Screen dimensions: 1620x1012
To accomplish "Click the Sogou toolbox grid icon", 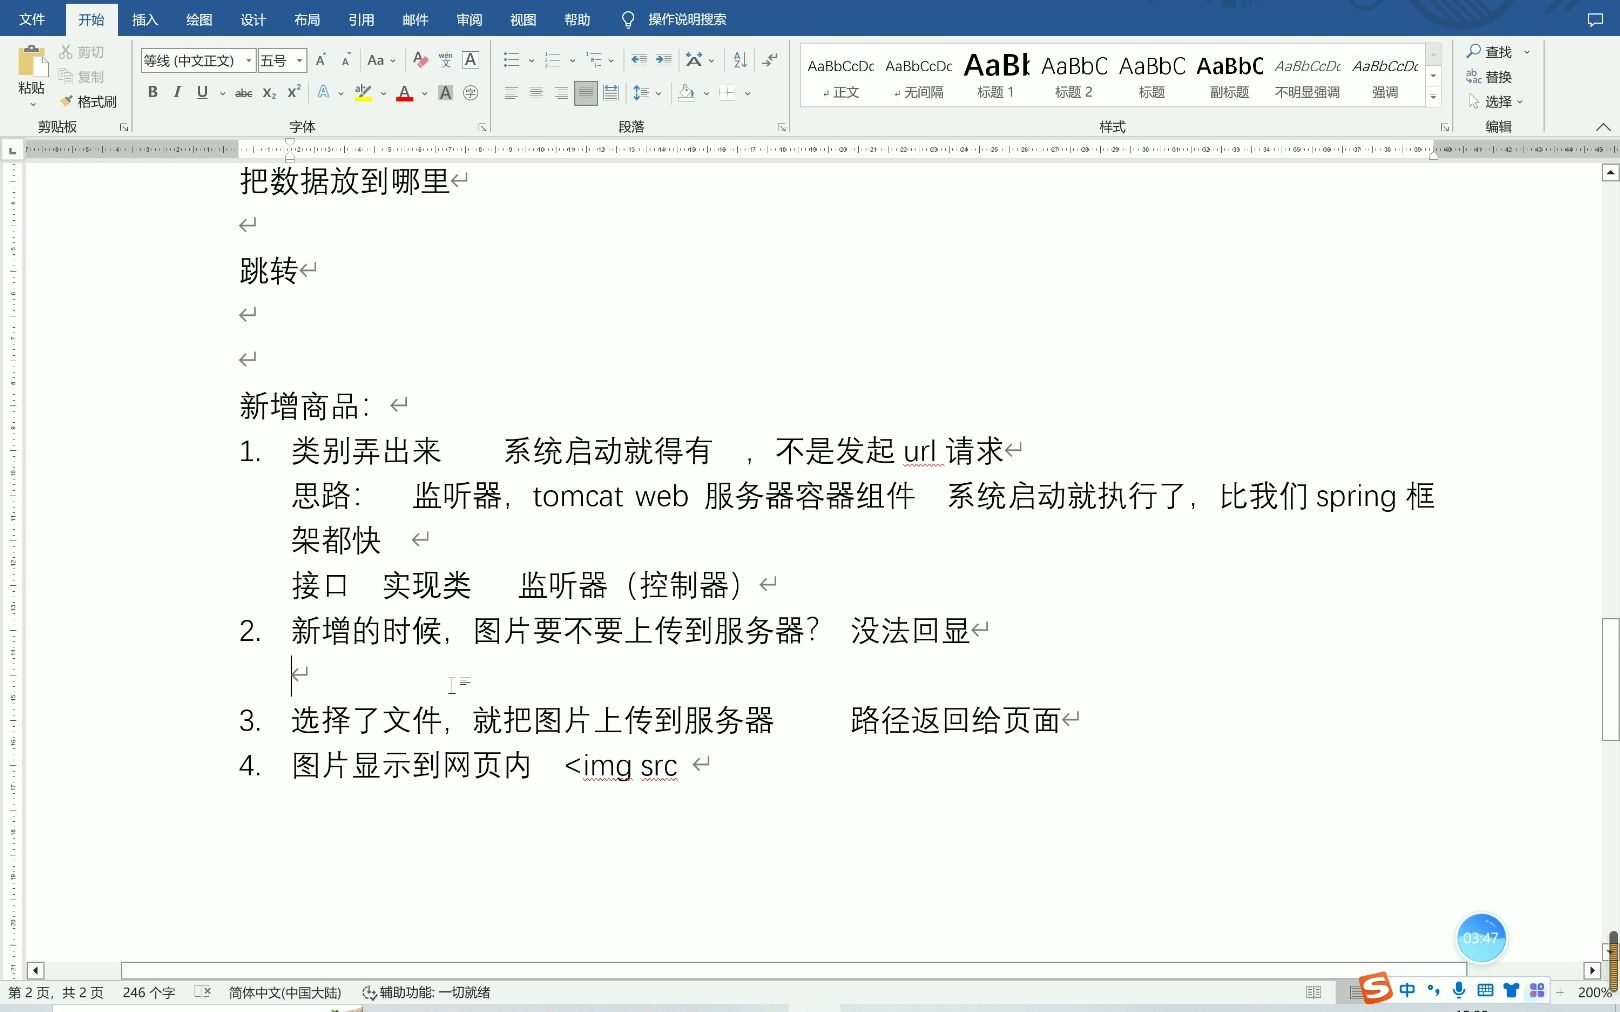I will click(1537, 990).
